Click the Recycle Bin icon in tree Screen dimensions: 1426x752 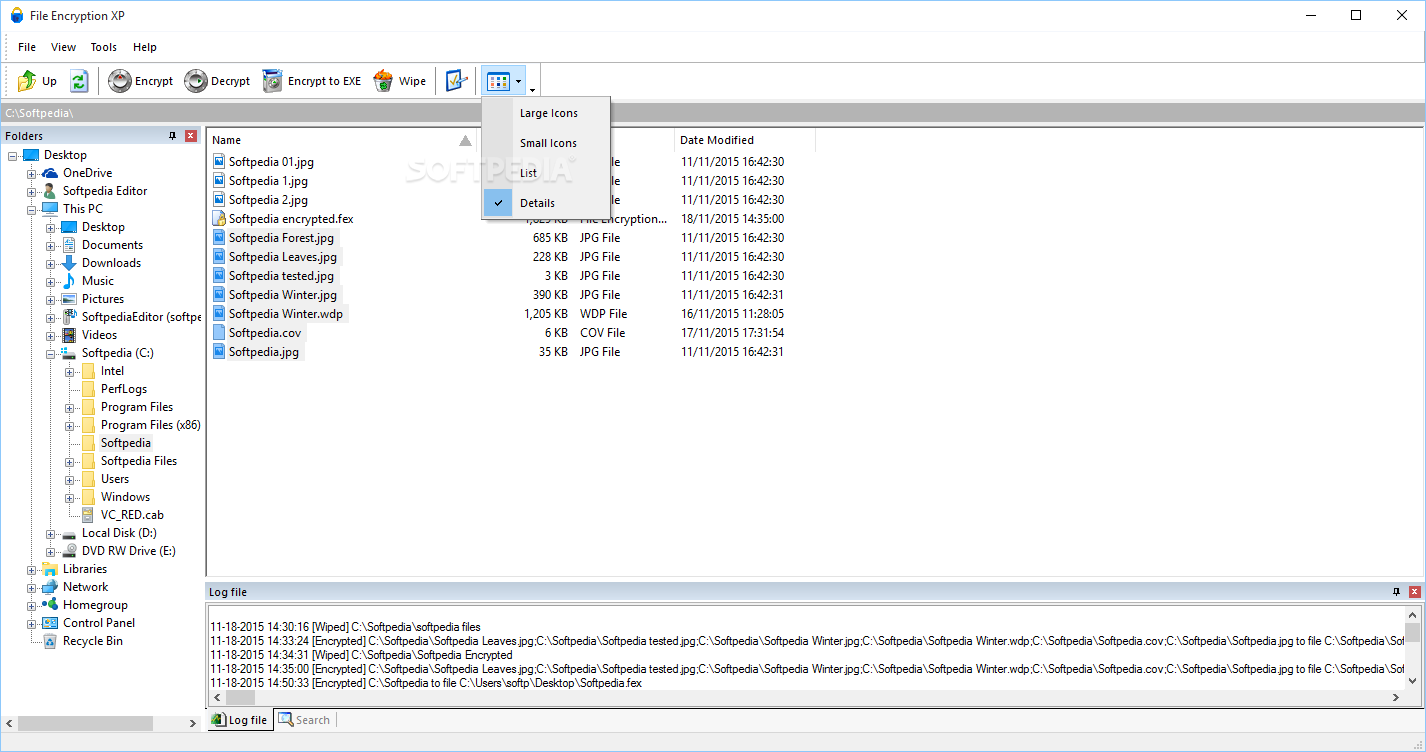(x=50, y=641)
